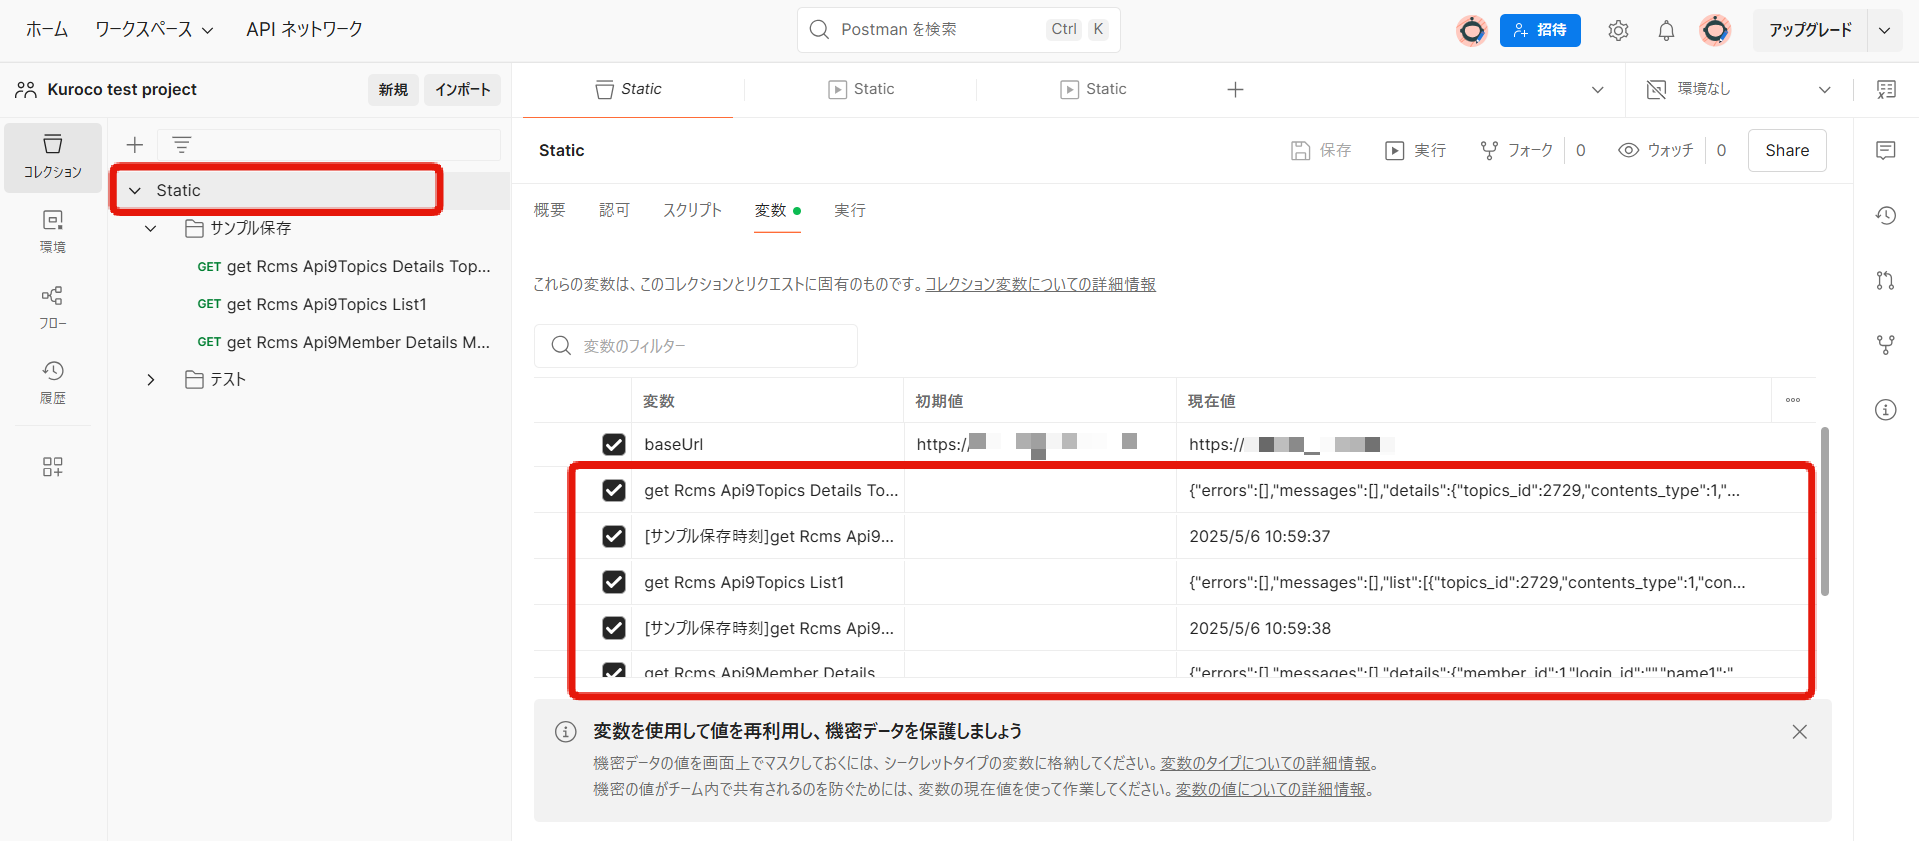Open the changelog history icon in right sidebar
1919x841 pixels.
(1886, 215)
